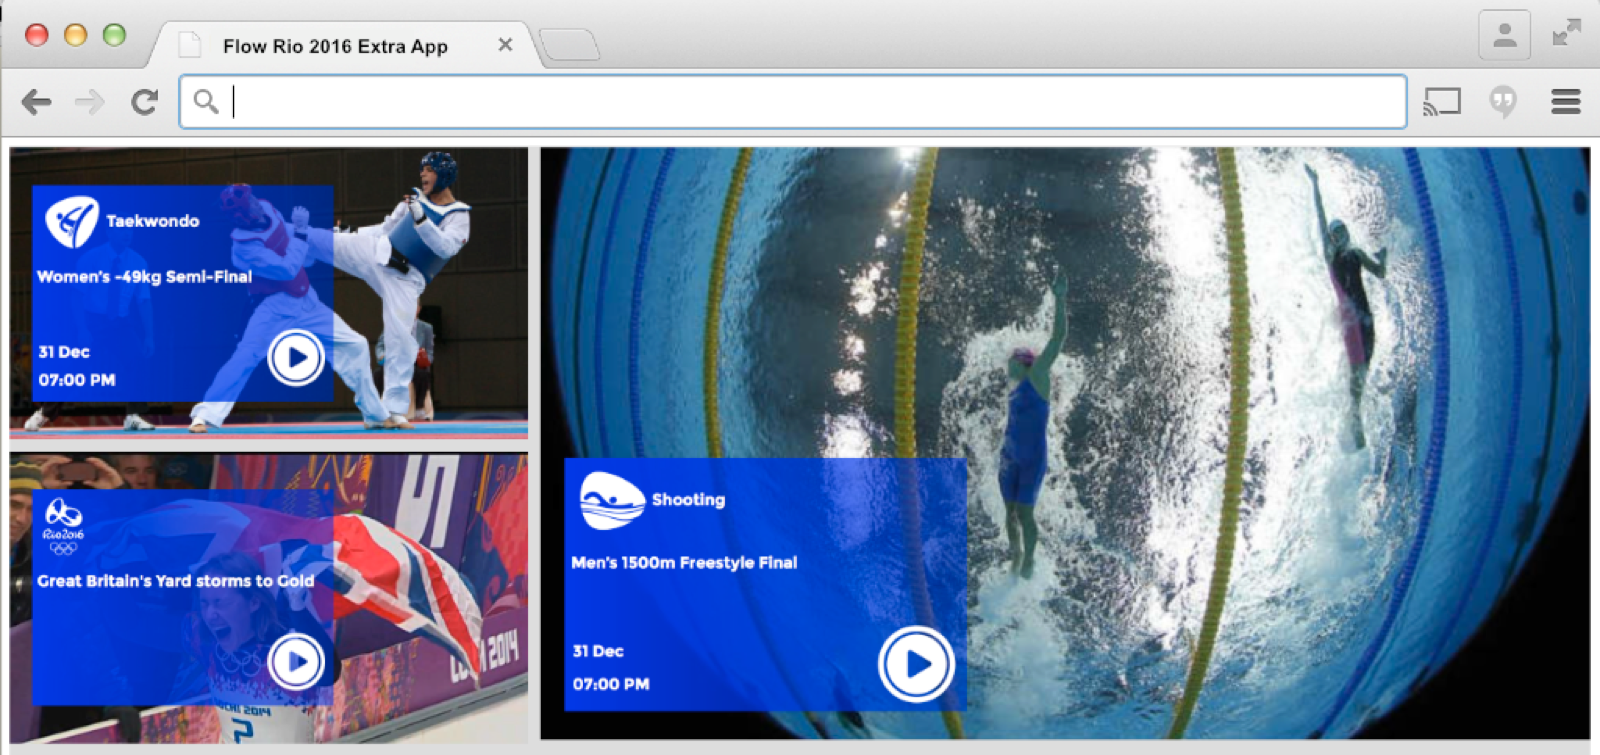Open a new tab with the blank tab button
The image size is (1600, 755).
569,45
